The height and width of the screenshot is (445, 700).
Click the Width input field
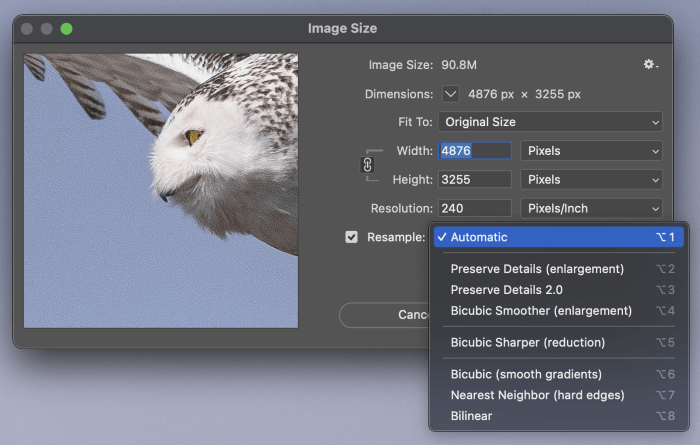pyautogui.click(x=475, y=151)
